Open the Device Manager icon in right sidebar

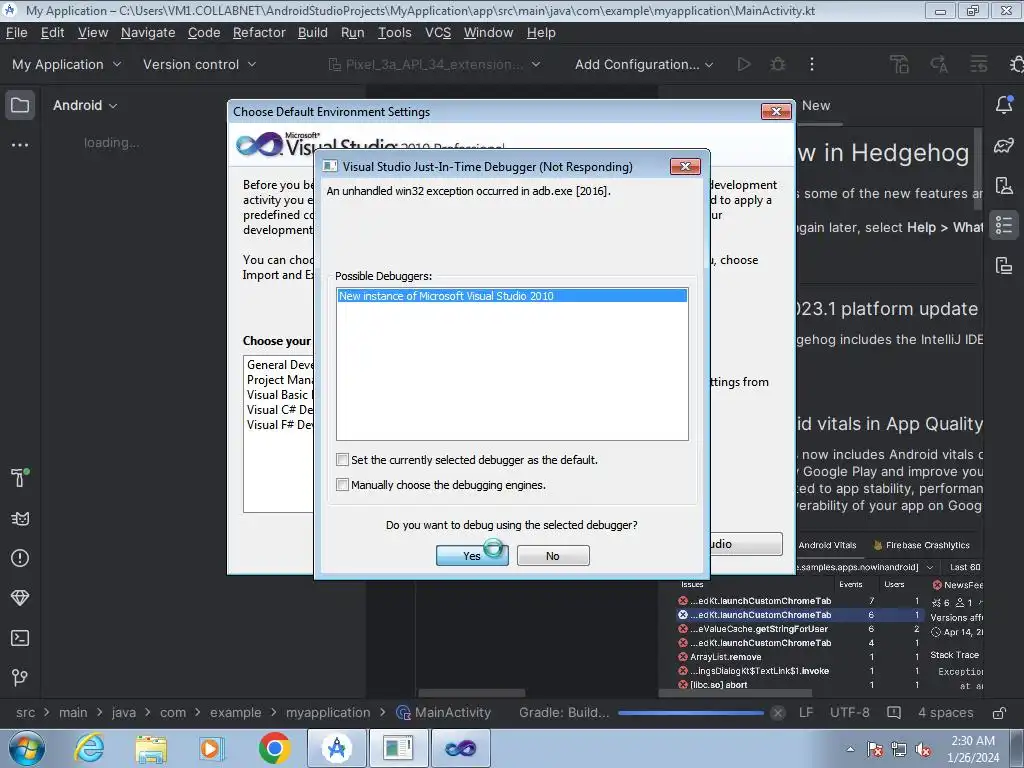[x=1004, y=185]
